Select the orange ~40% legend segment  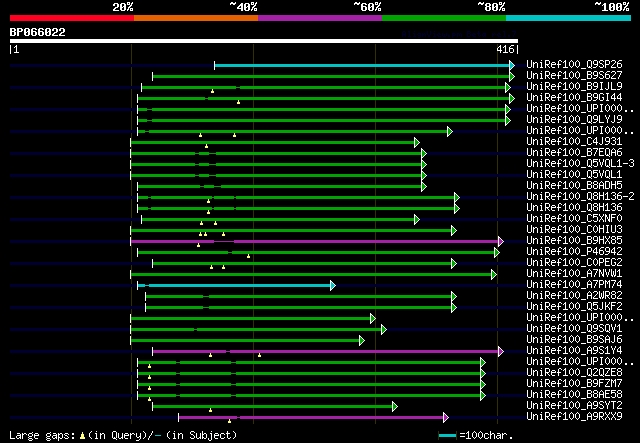tap(196, 18)
